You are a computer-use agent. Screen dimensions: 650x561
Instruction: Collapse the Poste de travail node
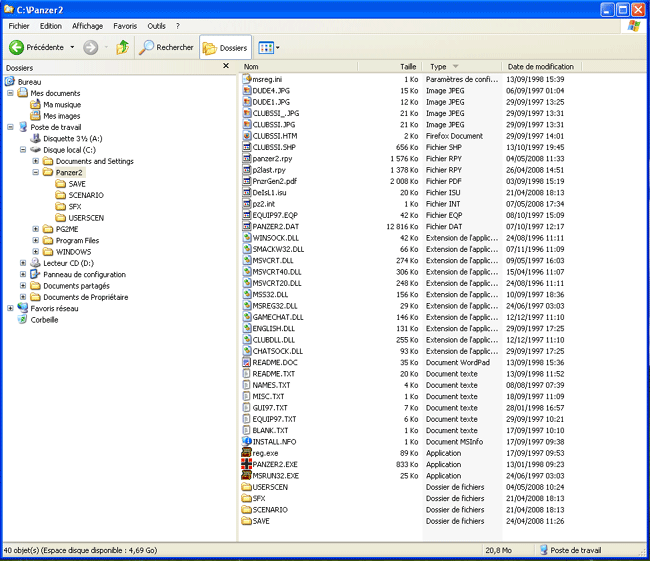(x=10, y=127)
